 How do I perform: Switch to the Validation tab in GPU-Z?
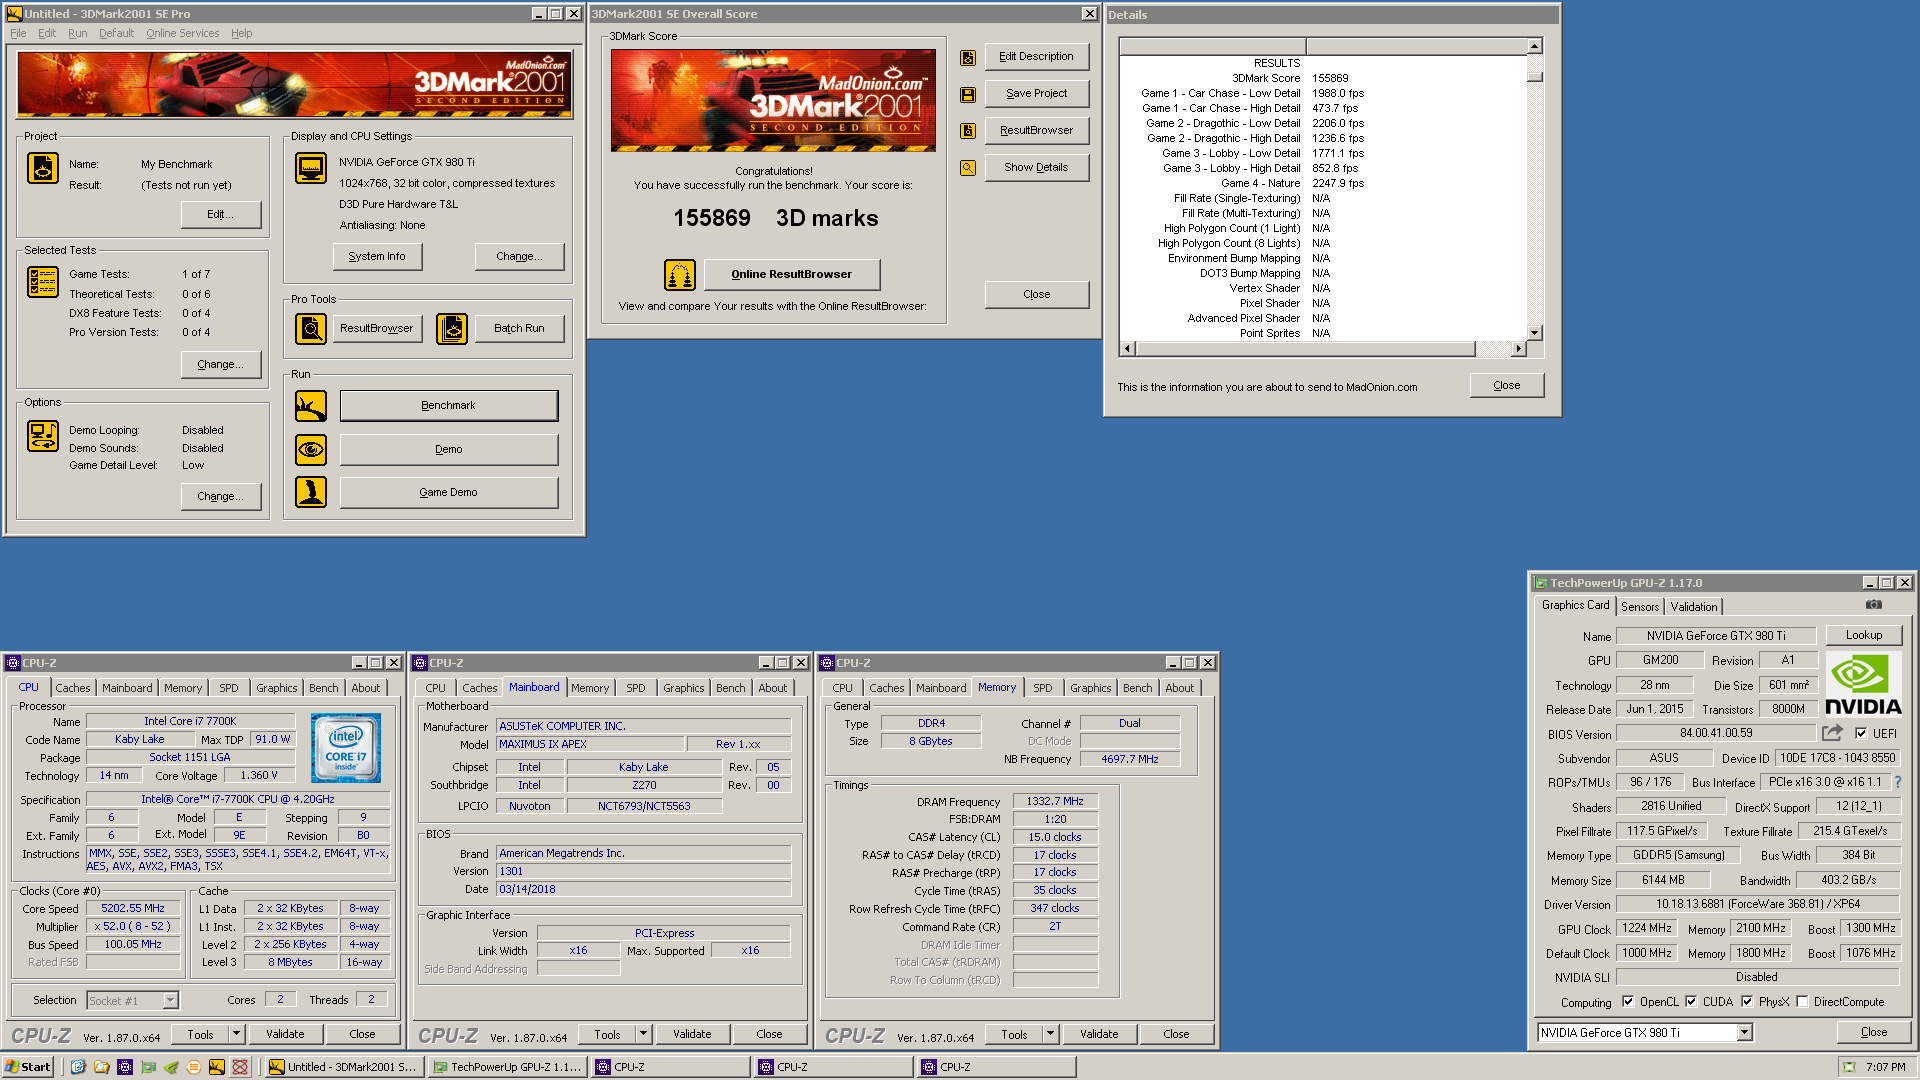click(x=1694, y=606)
